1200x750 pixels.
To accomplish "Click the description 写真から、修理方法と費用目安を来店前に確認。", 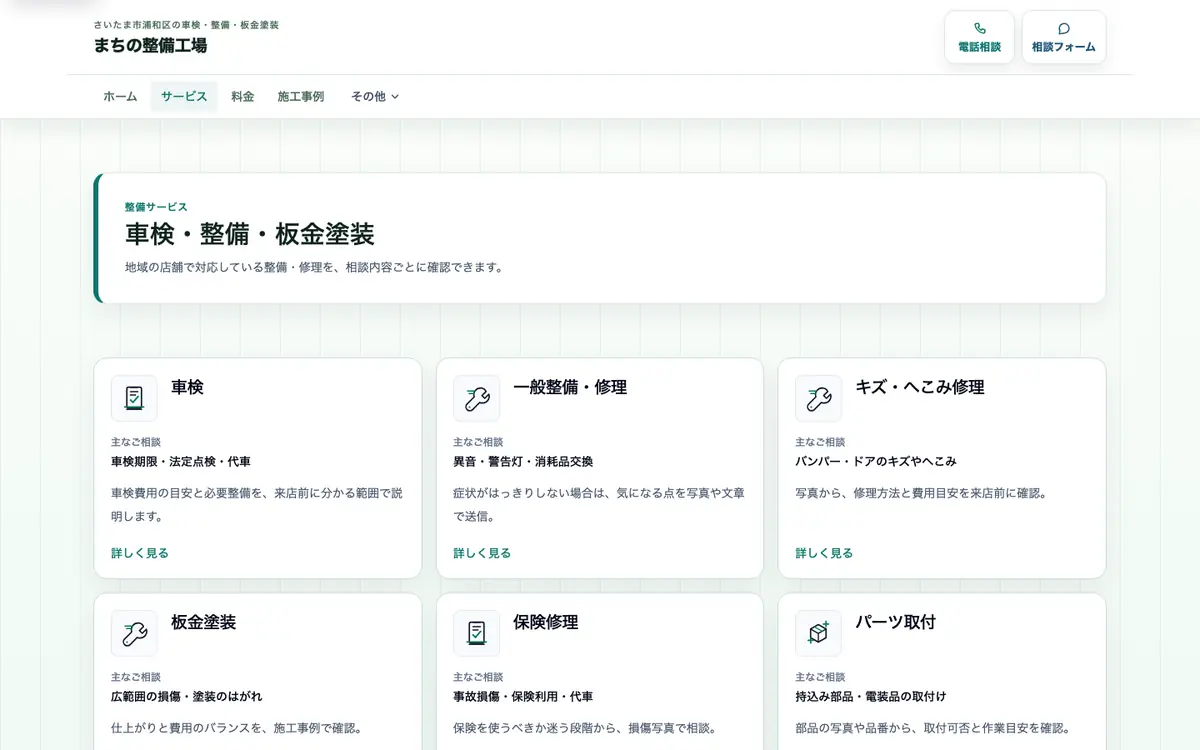I will (921, 493).
